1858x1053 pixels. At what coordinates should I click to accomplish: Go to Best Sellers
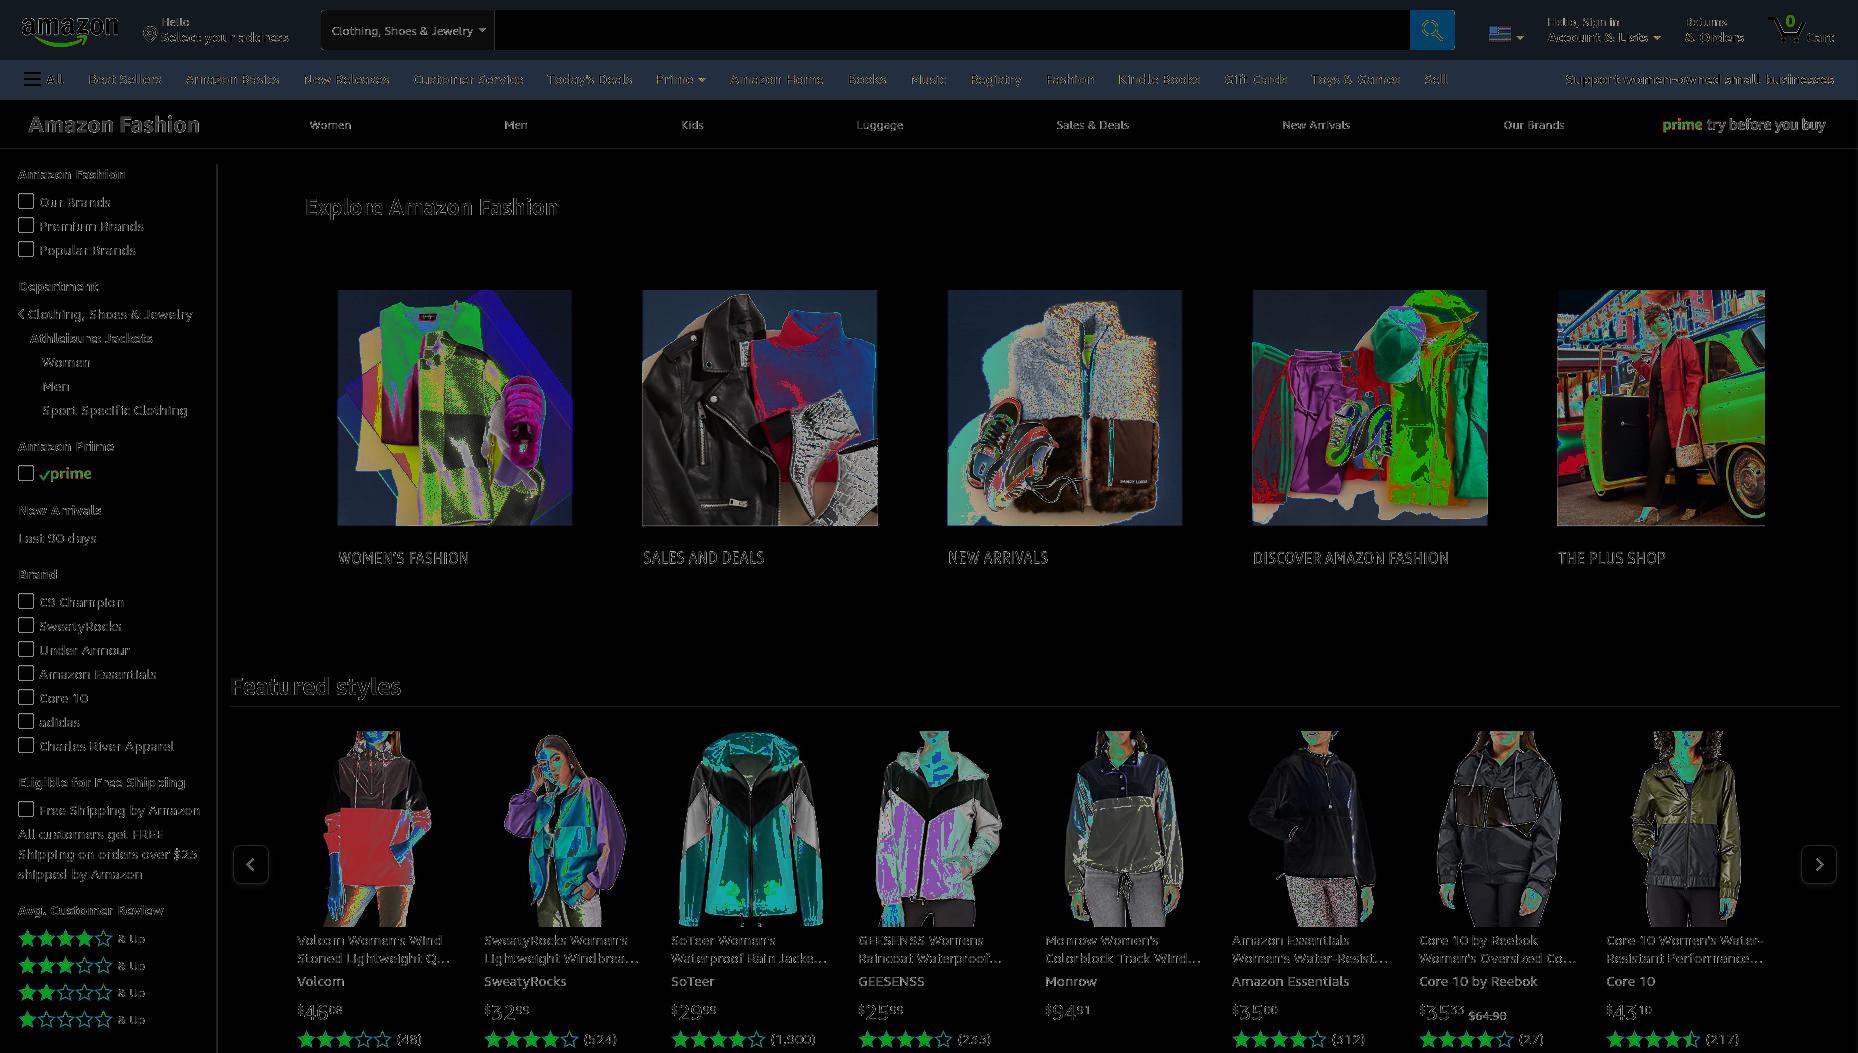coord(124,79)
